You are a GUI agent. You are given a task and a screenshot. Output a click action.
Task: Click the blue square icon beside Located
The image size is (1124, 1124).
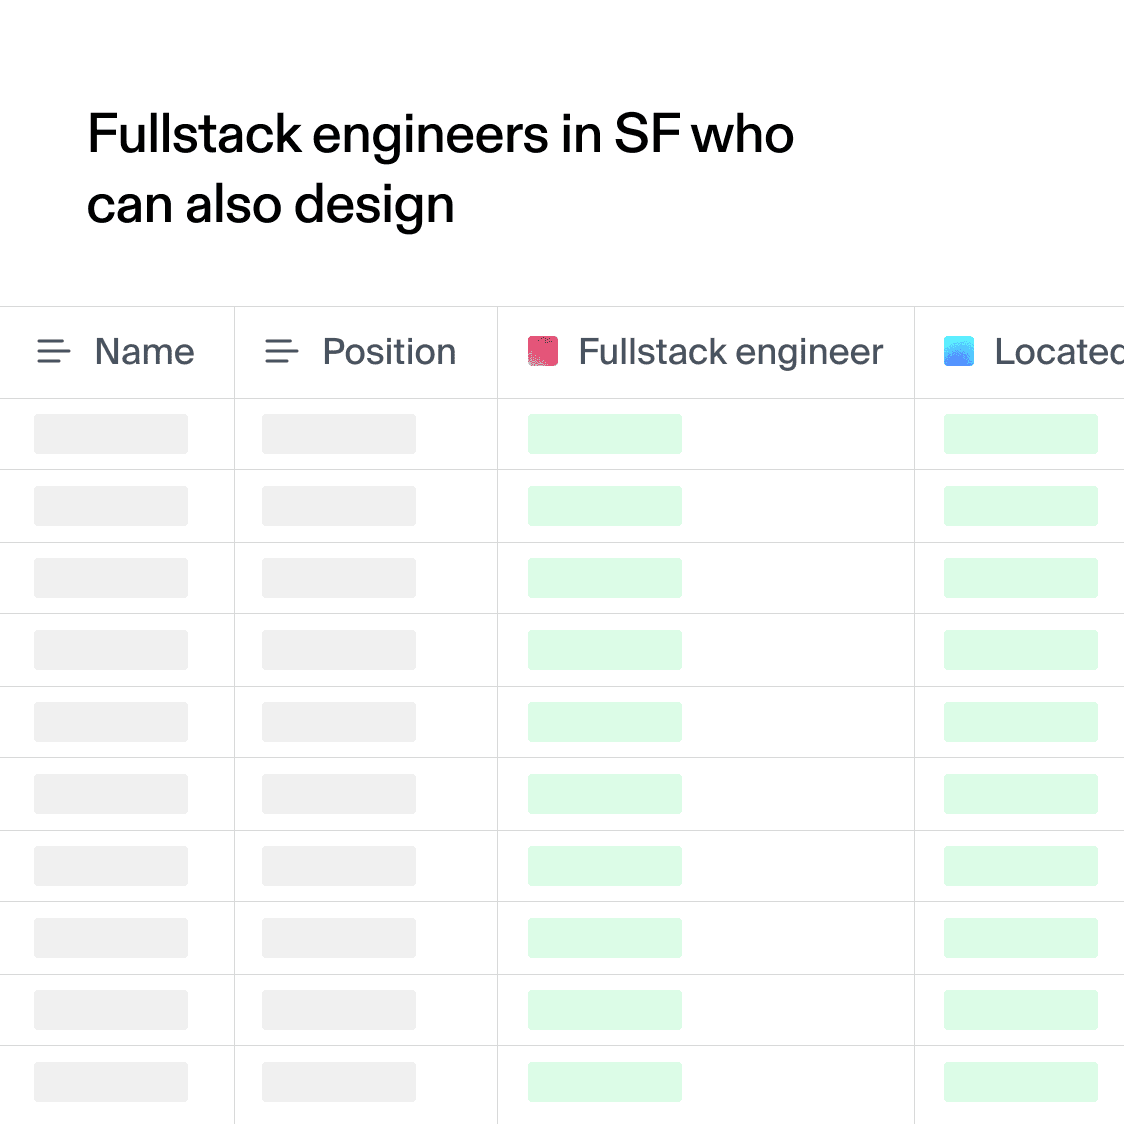coord(959,352)
